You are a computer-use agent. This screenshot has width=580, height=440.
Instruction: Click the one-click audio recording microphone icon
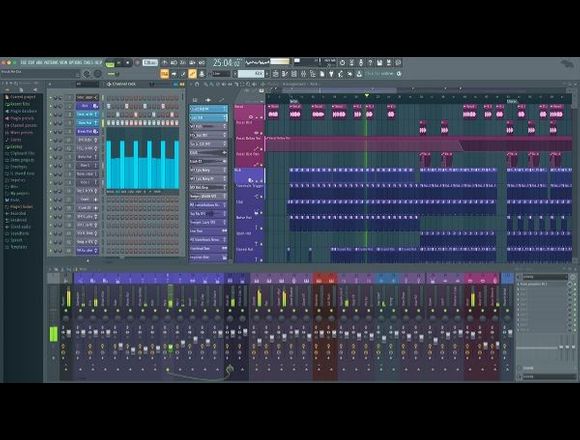(x=361, y=62)
